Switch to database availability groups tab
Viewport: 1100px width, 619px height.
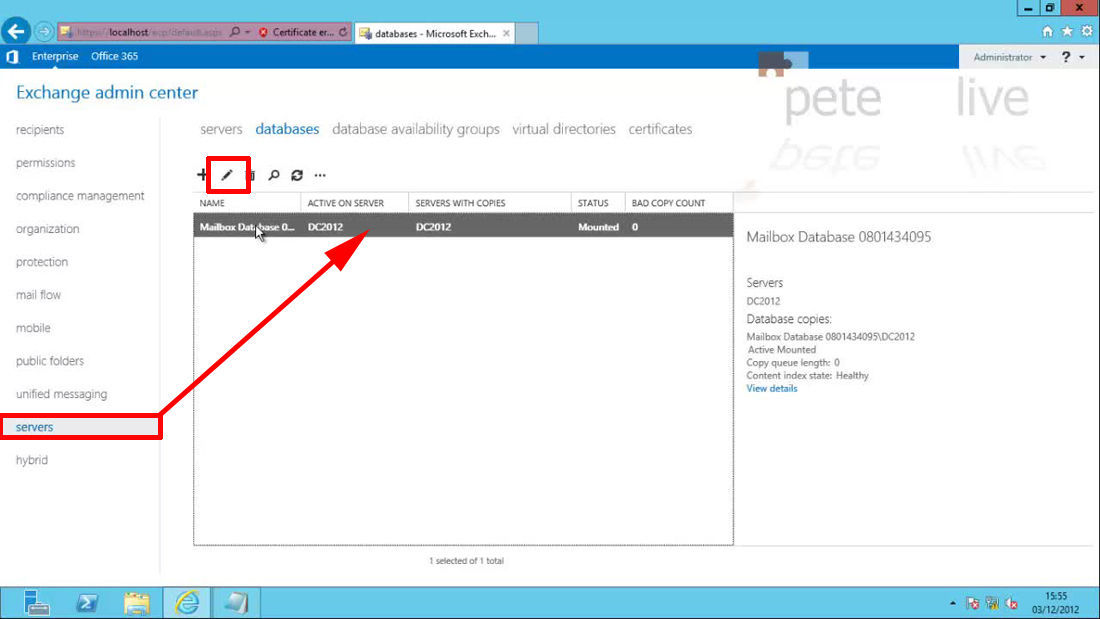[x=415, y=129]
